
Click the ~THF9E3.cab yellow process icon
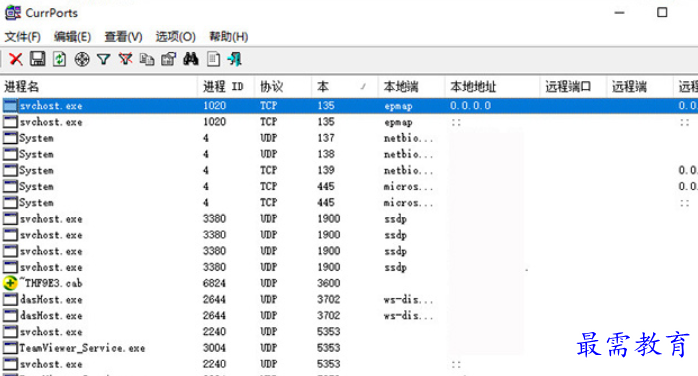pyautogui.click(x=10, y=283)
